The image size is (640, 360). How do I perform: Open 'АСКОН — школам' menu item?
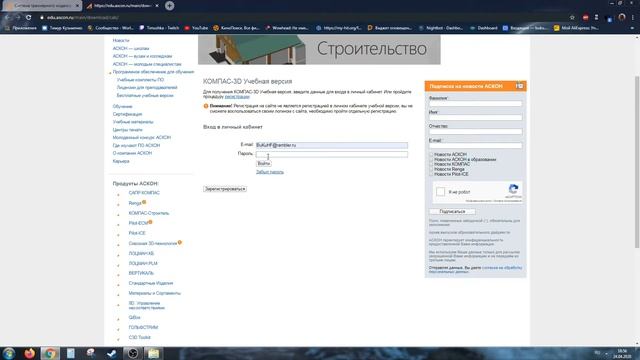pos(131,48)
